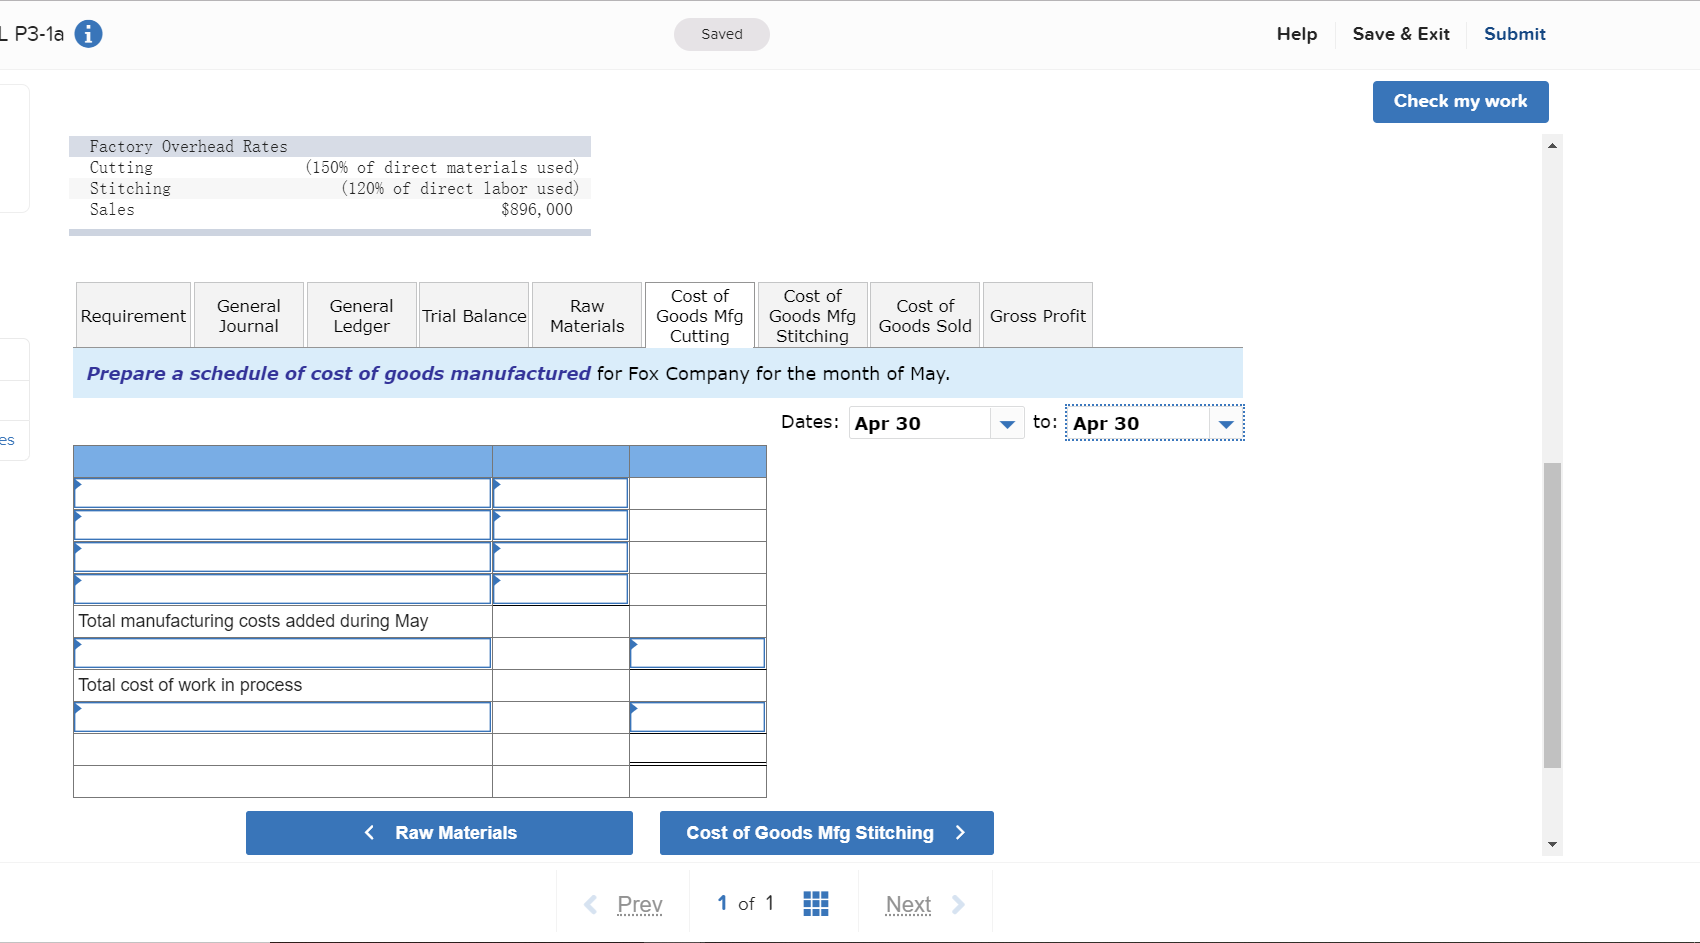Open the Cost of Goods Sold tab

(x=925, y=316)
